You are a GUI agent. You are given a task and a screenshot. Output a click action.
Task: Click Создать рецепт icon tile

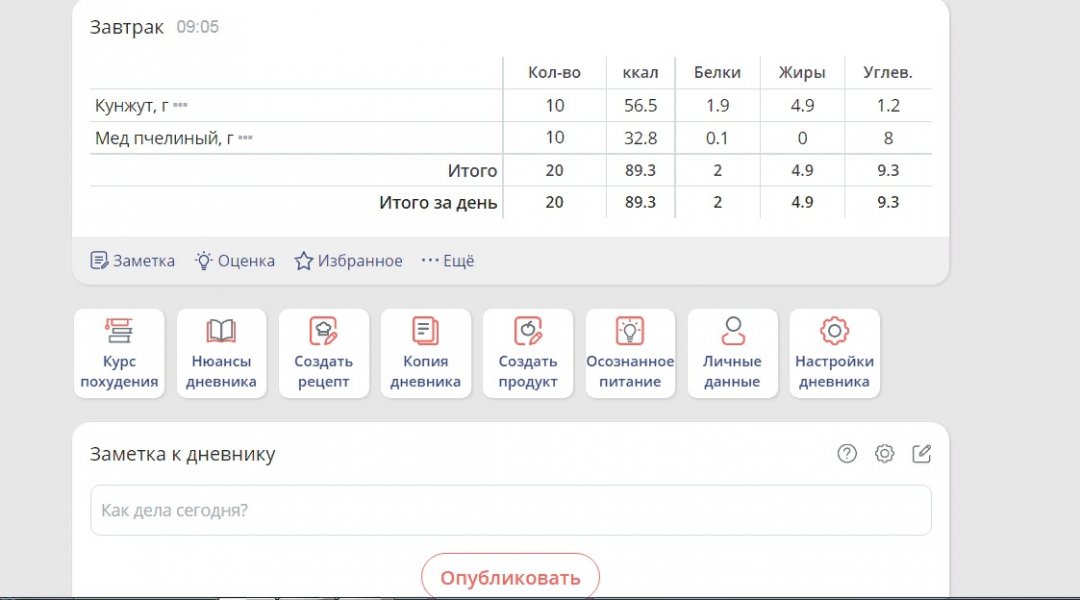click(323, 353)
